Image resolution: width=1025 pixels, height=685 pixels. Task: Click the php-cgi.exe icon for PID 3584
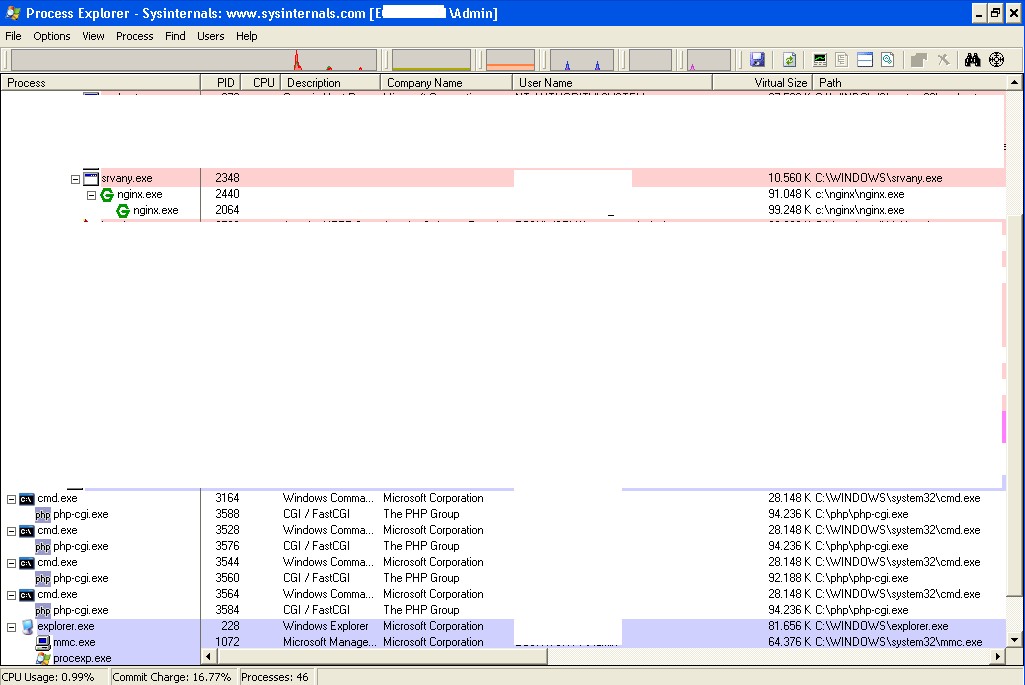click(42, 610)
